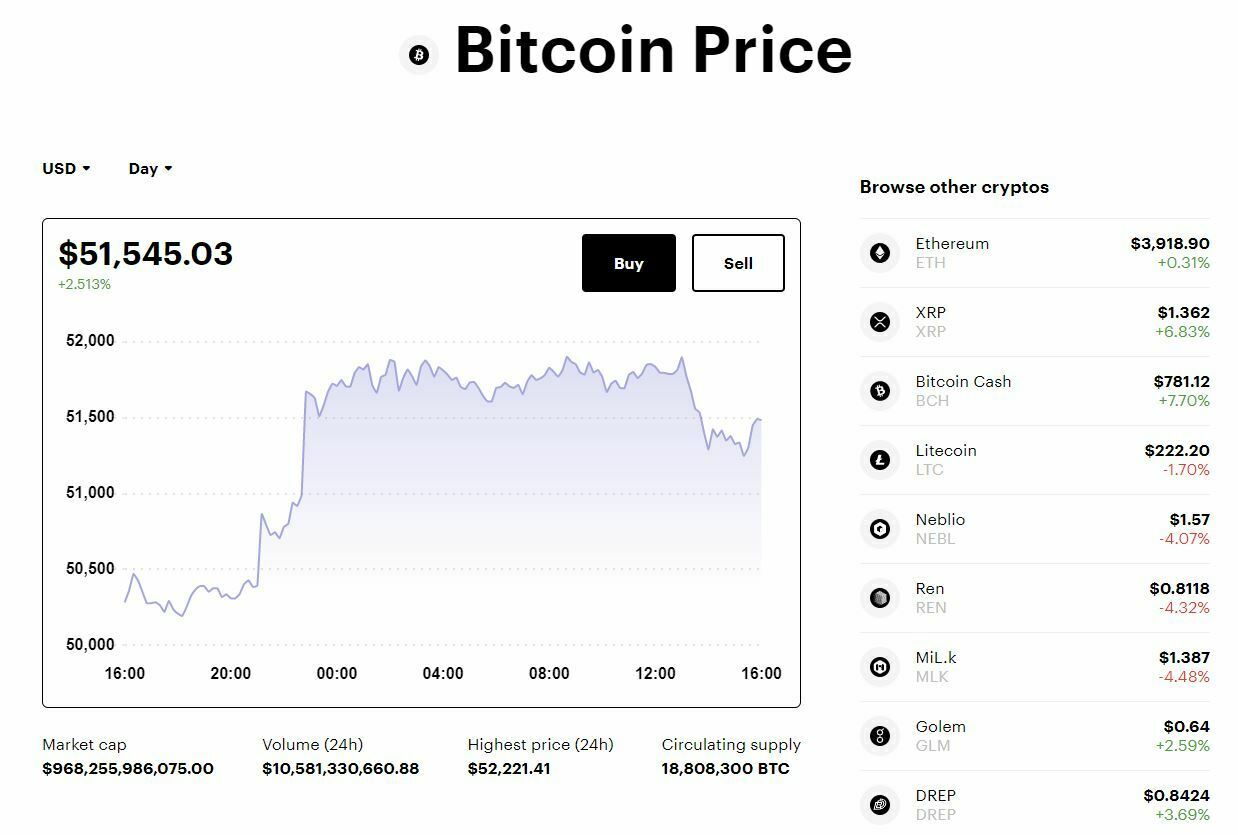Select the XRP coin icon
1238x835 pixels.
point(879,321)
